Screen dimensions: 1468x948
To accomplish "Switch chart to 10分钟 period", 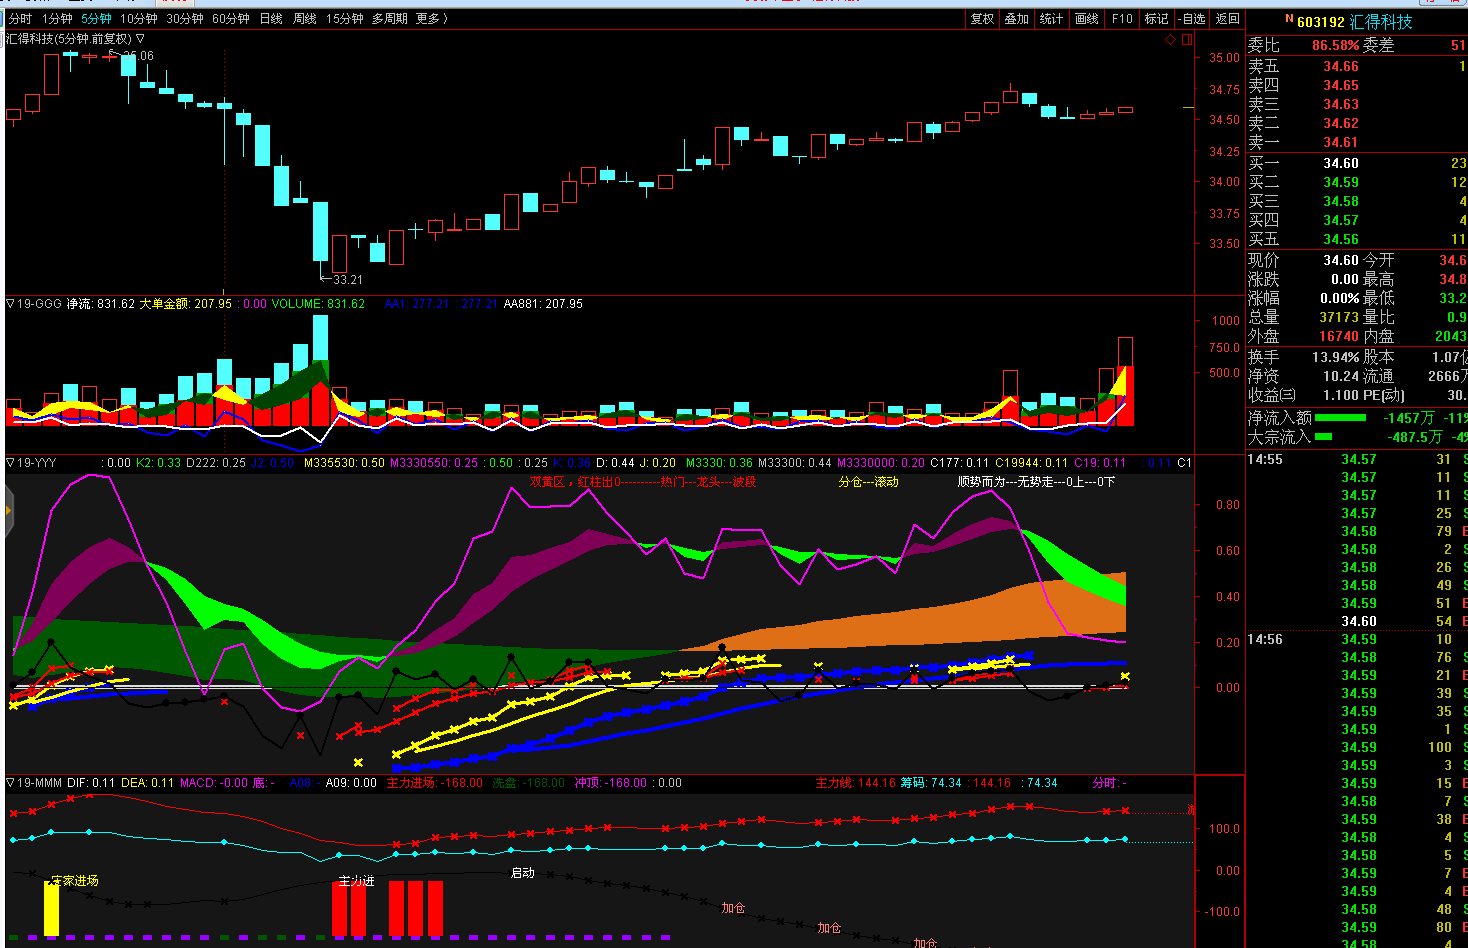I will (139, 19).
